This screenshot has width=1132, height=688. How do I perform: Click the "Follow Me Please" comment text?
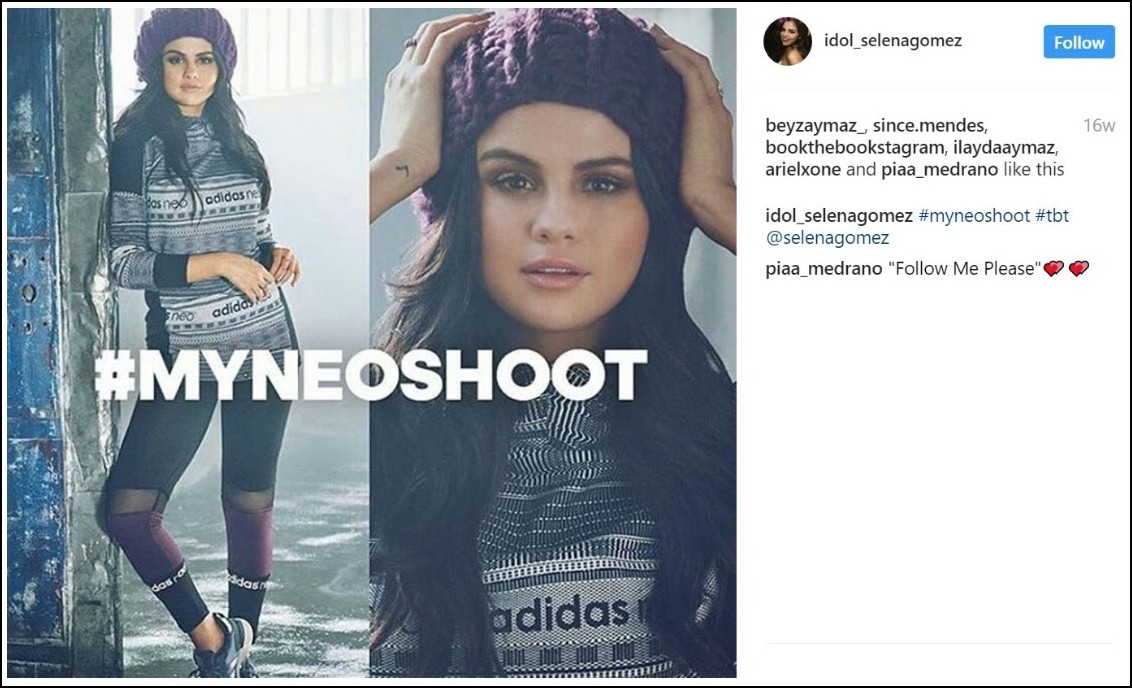coord(965,269)
